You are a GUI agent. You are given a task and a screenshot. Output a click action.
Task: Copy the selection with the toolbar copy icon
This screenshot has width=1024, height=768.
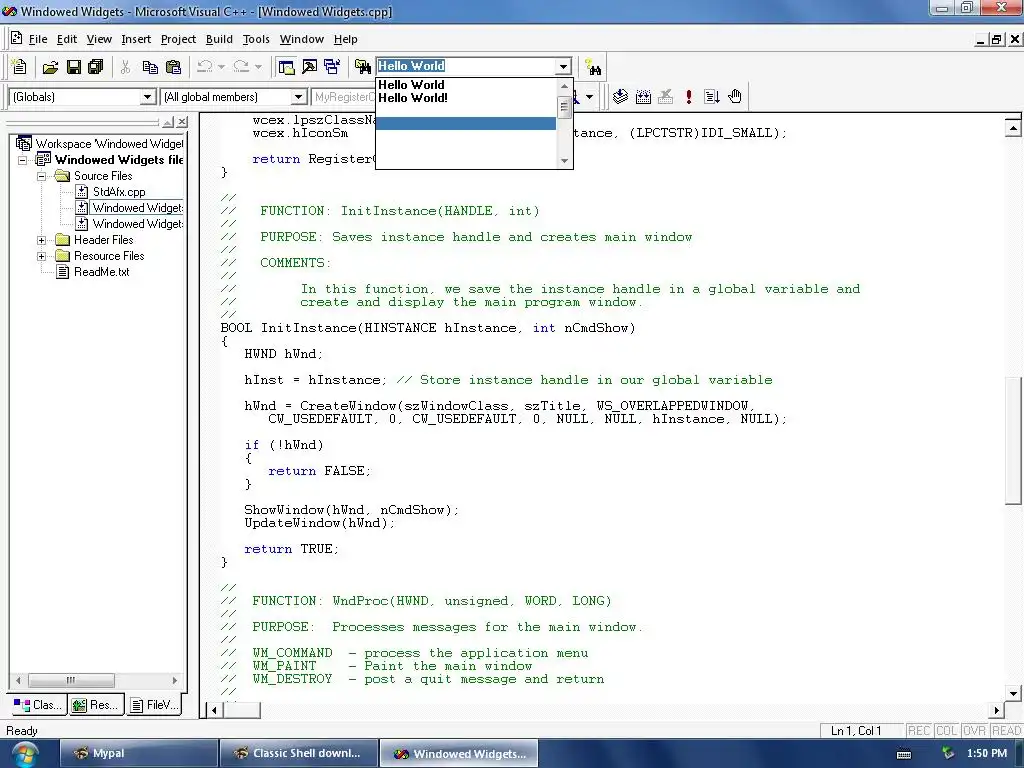coord(150,67)
